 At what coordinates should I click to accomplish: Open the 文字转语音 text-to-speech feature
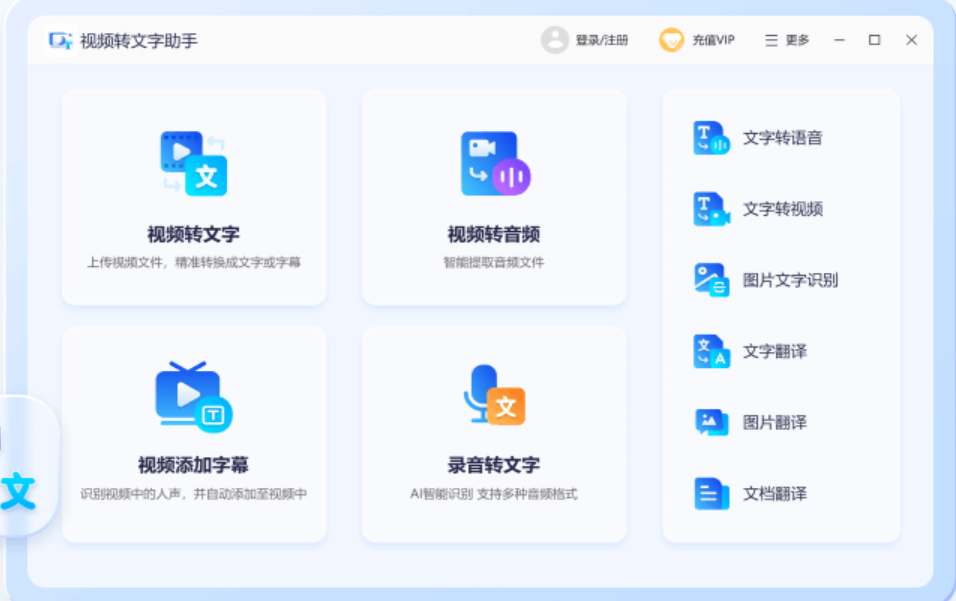(x=781, y=138)
